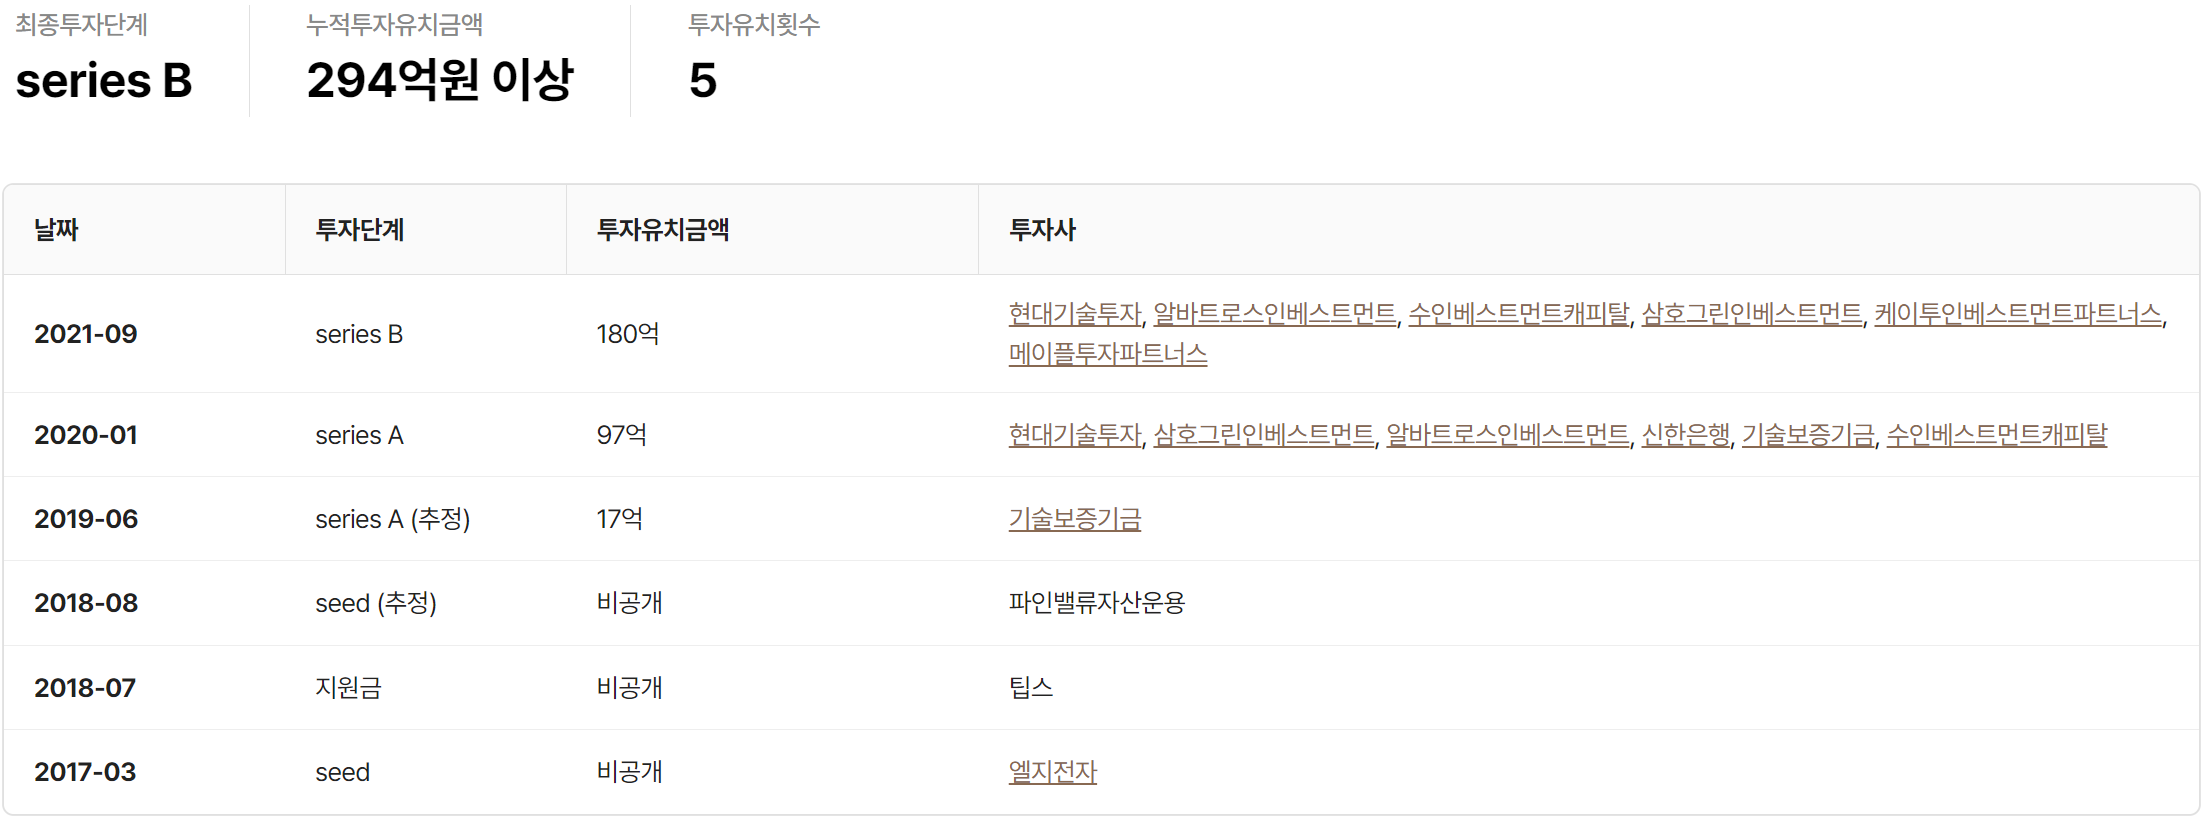Click the 투자사 column header
This screenshot has height=822, width=2207.
pos(1041,230)
